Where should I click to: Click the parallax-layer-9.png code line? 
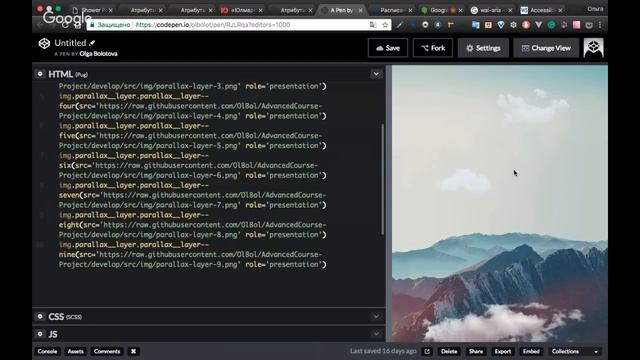pos(192,264)
